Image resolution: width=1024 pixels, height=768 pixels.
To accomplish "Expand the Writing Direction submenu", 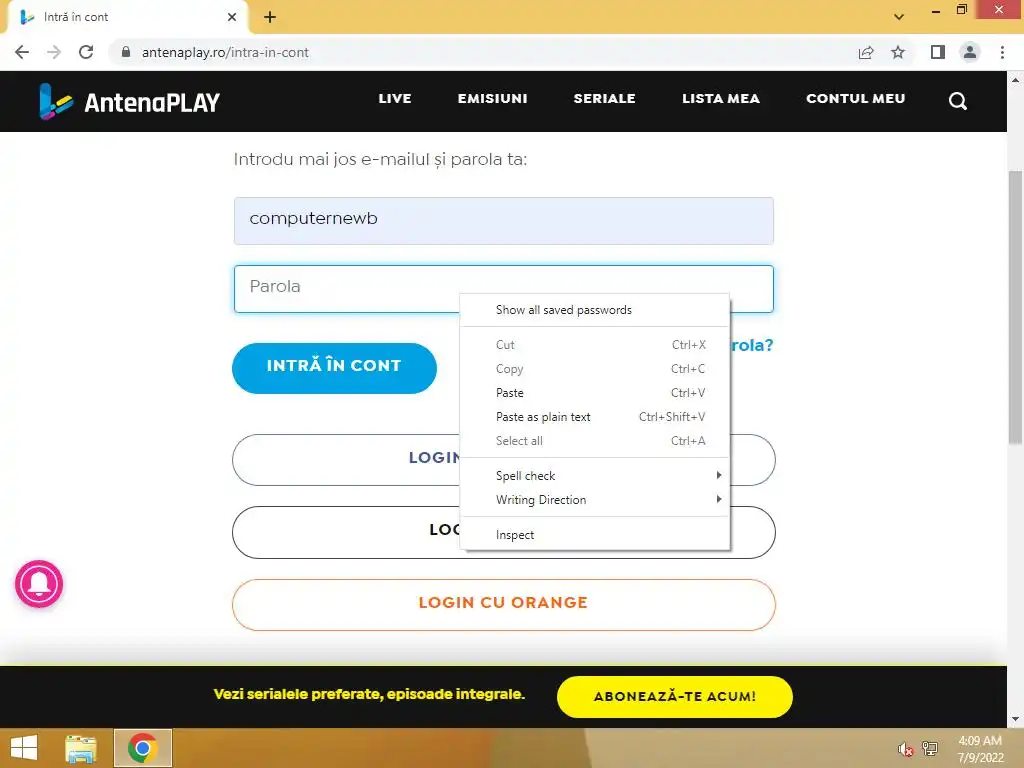I will click(594, 500).
